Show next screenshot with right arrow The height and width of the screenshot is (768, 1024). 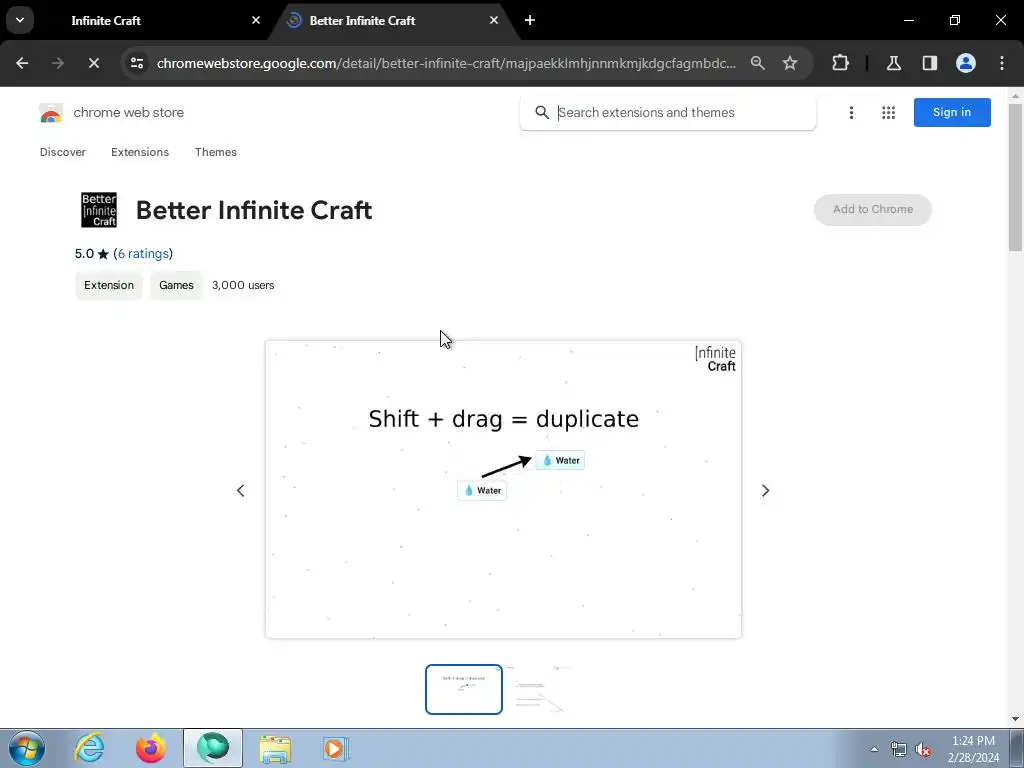click(x=765, y=490)
